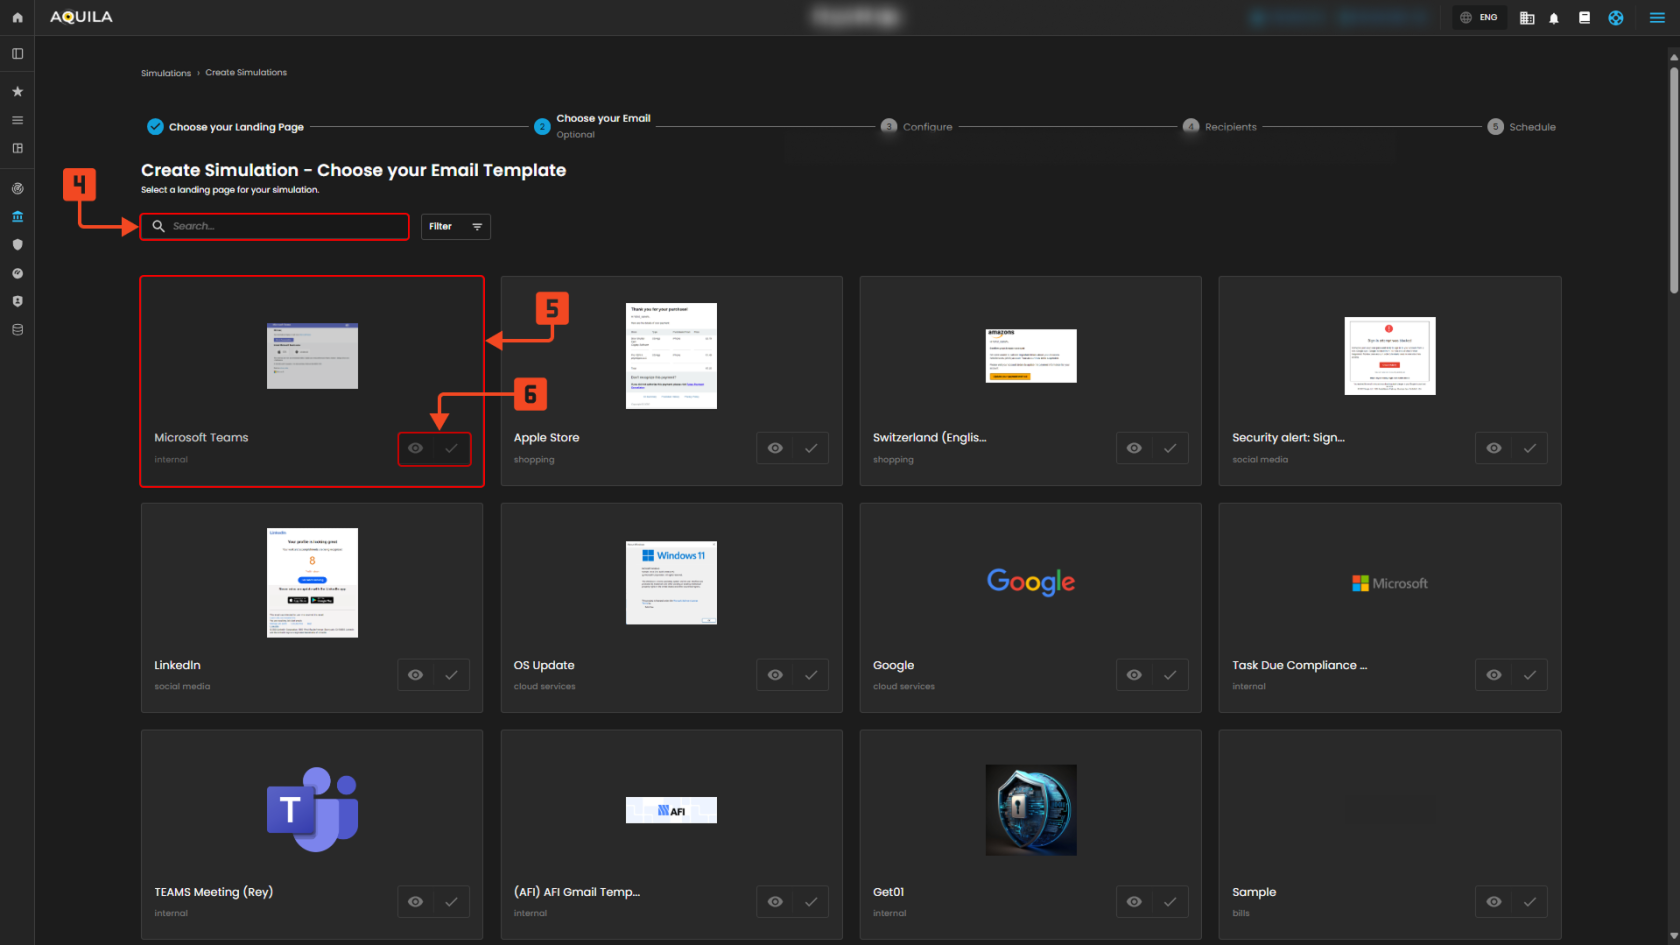1680x945 pixels.
Task: Expand the blue hamburger menu at top right
Action: coord(1657,18)
